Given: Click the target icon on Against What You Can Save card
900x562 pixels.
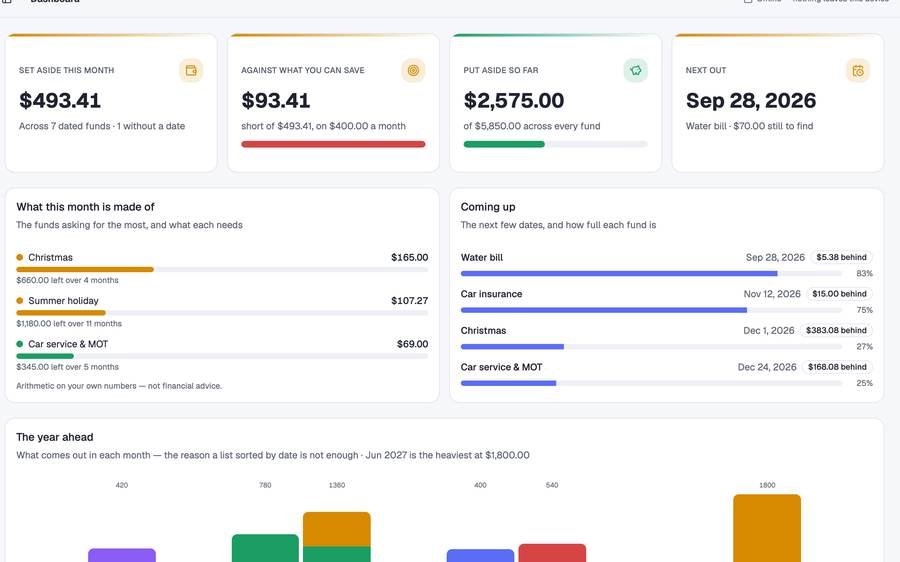Looking at the screenshot, I should [x=413, y=71].
